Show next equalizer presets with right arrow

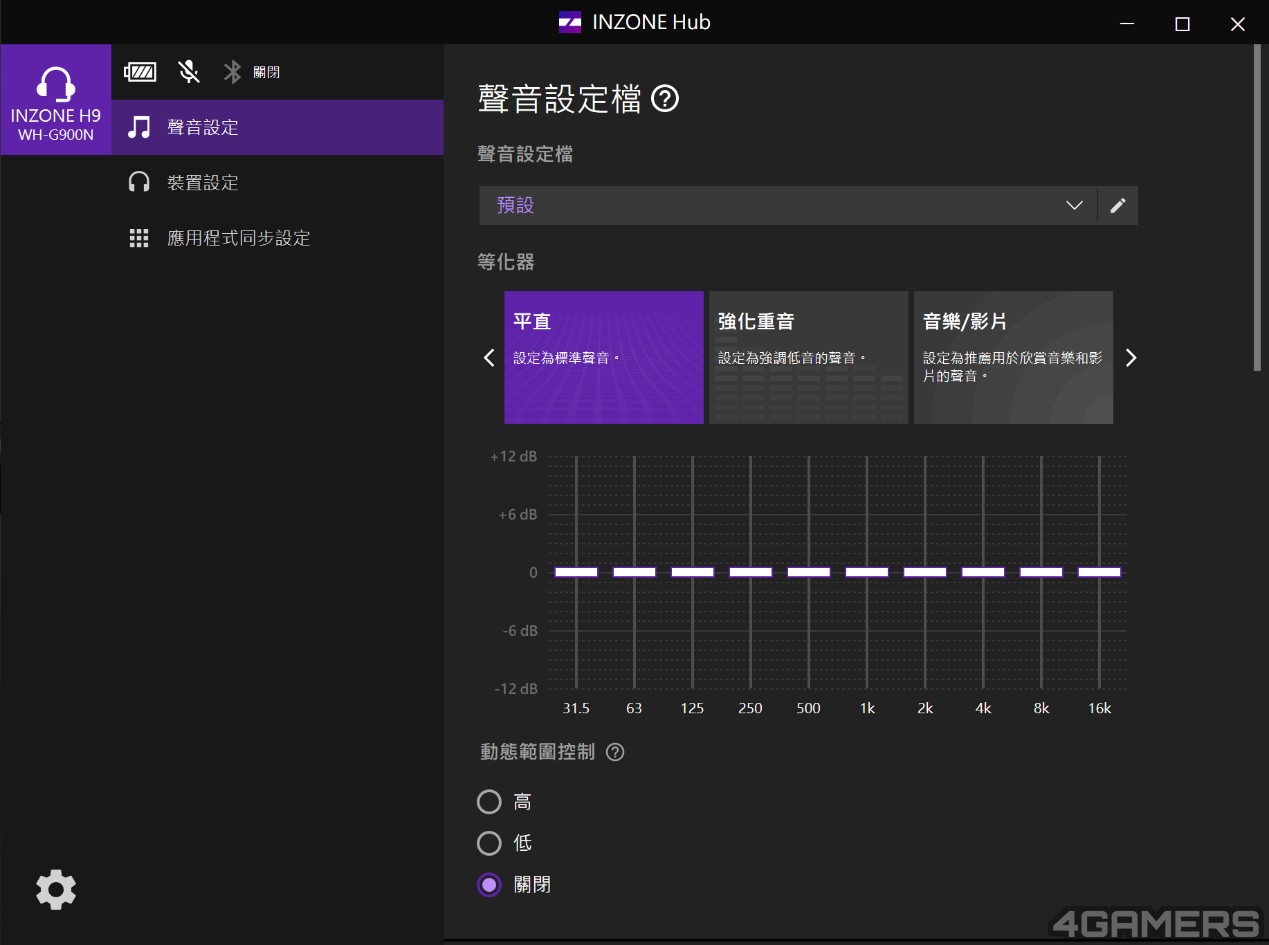1131,357
